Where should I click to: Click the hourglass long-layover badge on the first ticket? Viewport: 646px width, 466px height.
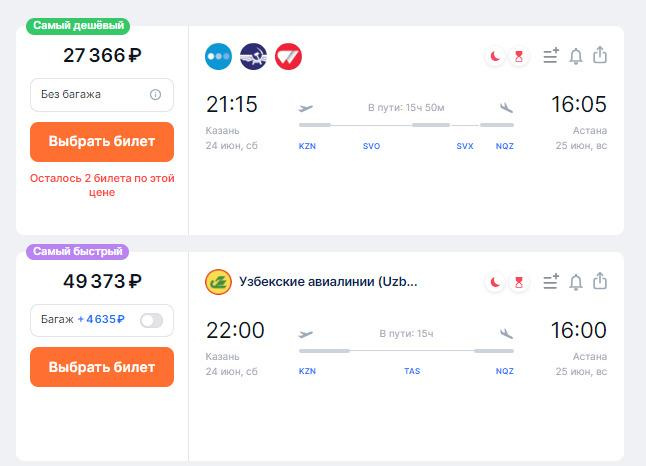point(518,56)
